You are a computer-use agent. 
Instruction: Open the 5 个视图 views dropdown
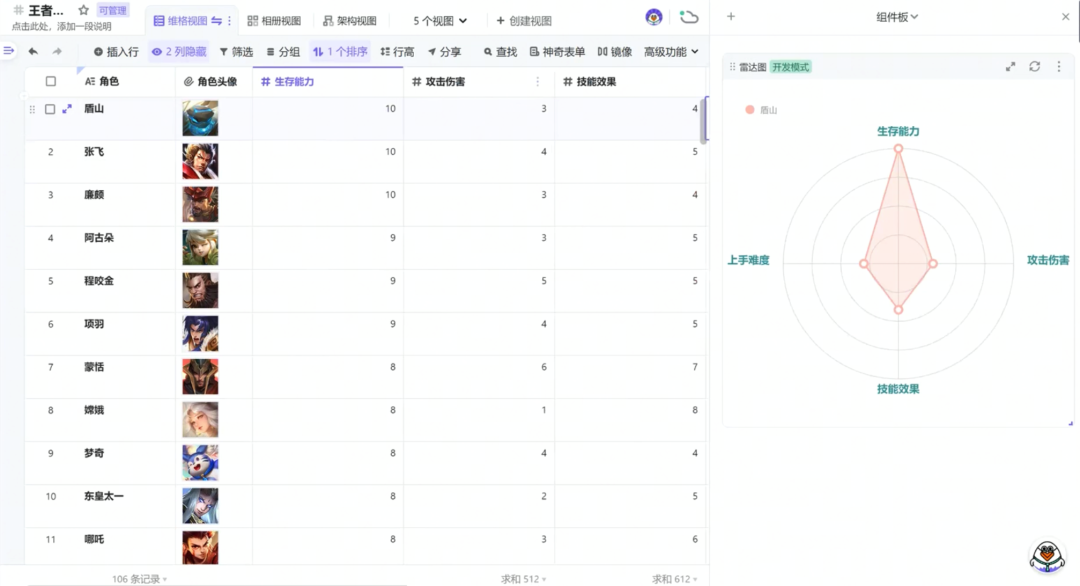click(438, 19)
